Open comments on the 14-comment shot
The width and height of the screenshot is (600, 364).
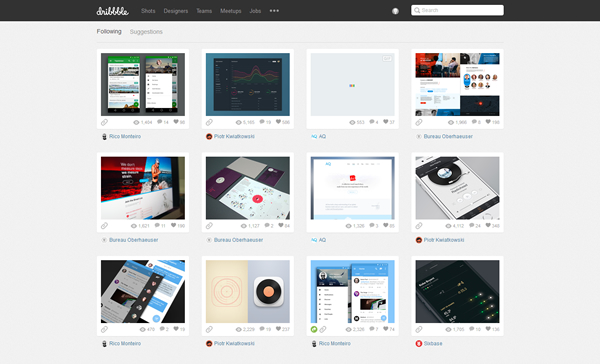[160, 122]
